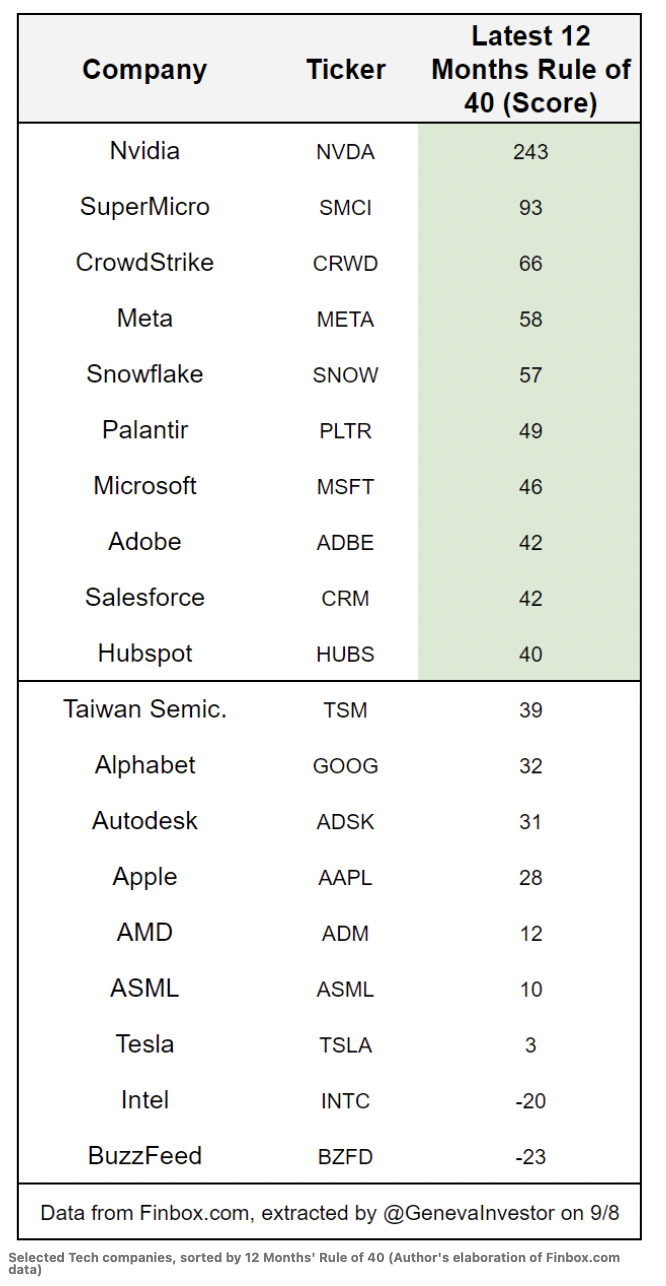The image size is (666, 1286).
Task: Click the SuperMicro company name
Action: point(145,207)
